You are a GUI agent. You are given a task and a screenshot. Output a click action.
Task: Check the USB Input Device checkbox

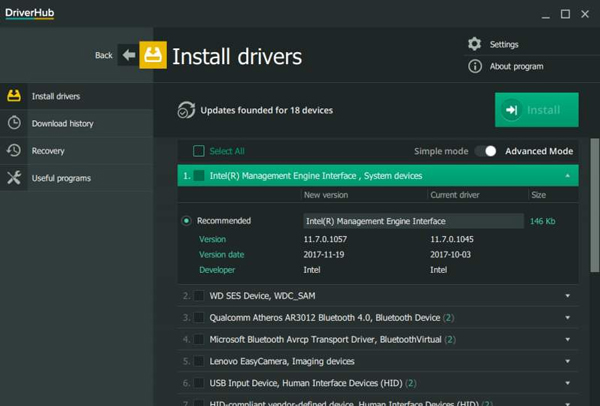click(x=199, y=383)
